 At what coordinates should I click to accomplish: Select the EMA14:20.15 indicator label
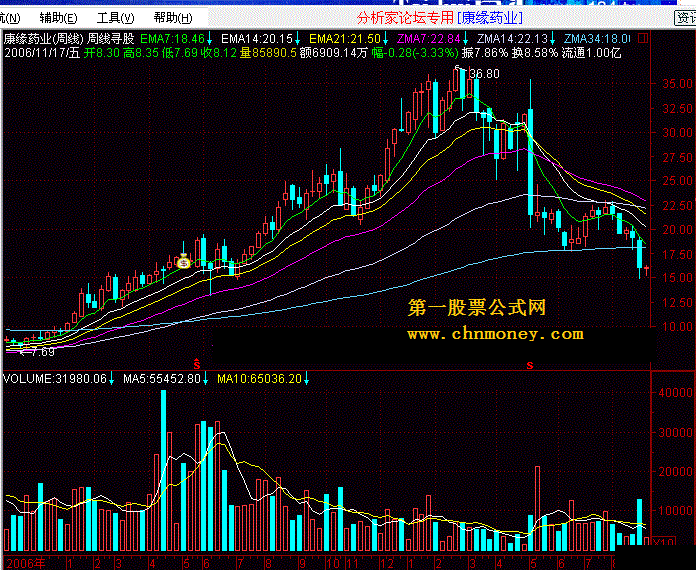tap(257, 39)
